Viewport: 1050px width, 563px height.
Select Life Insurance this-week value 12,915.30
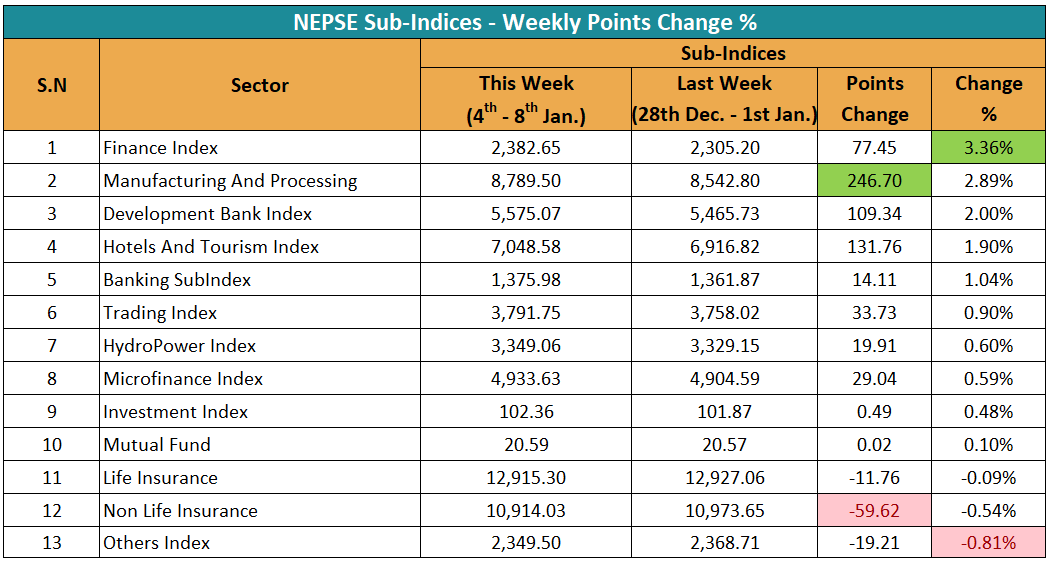(x=526, y=478)
